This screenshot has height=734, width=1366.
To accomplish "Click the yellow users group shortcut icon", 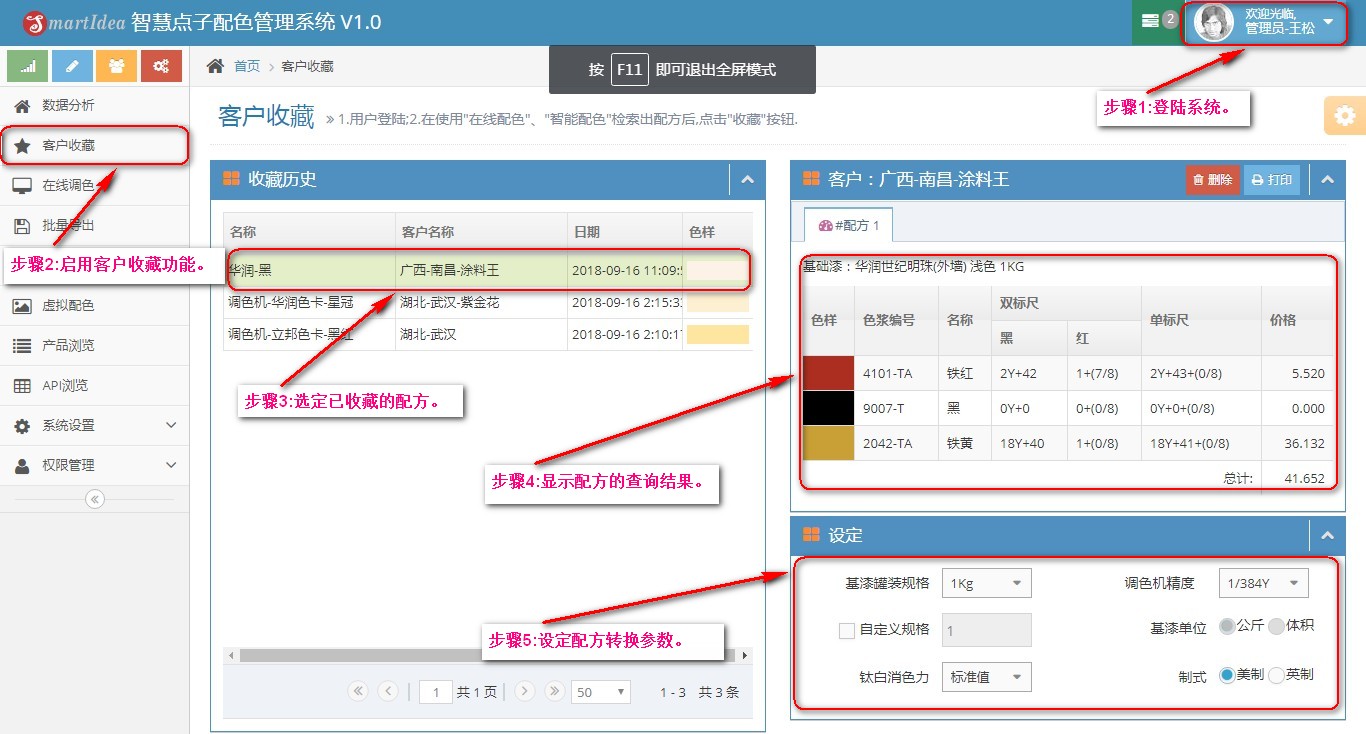I will 116,66.
